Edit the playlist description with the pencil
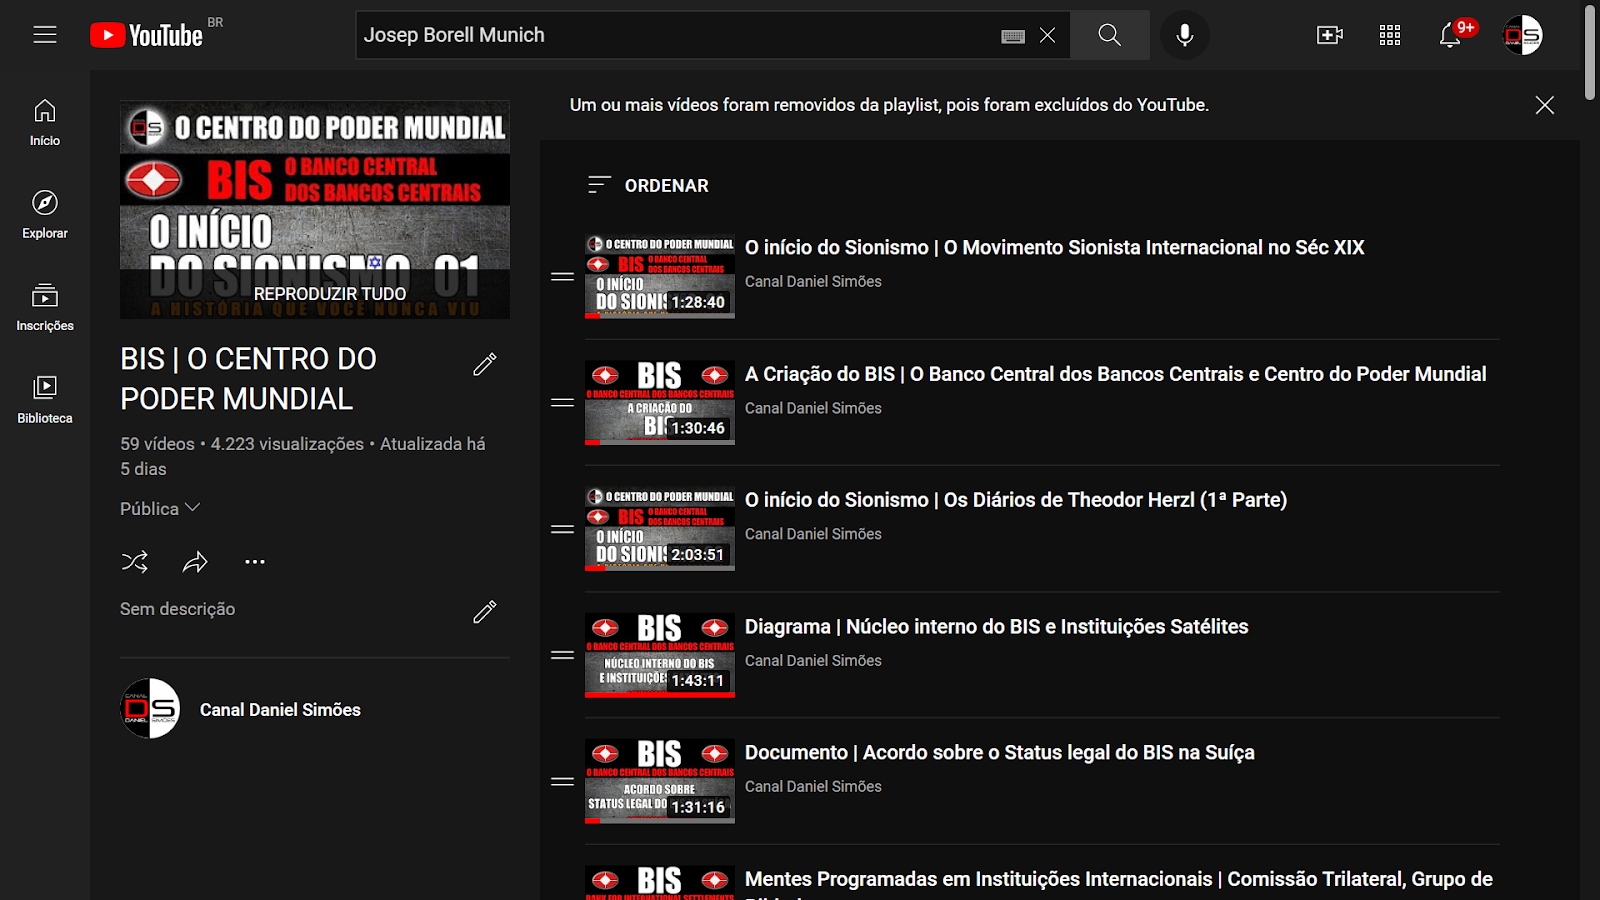The width and height of the screenshot is (1600, 900). click(484, 611)
